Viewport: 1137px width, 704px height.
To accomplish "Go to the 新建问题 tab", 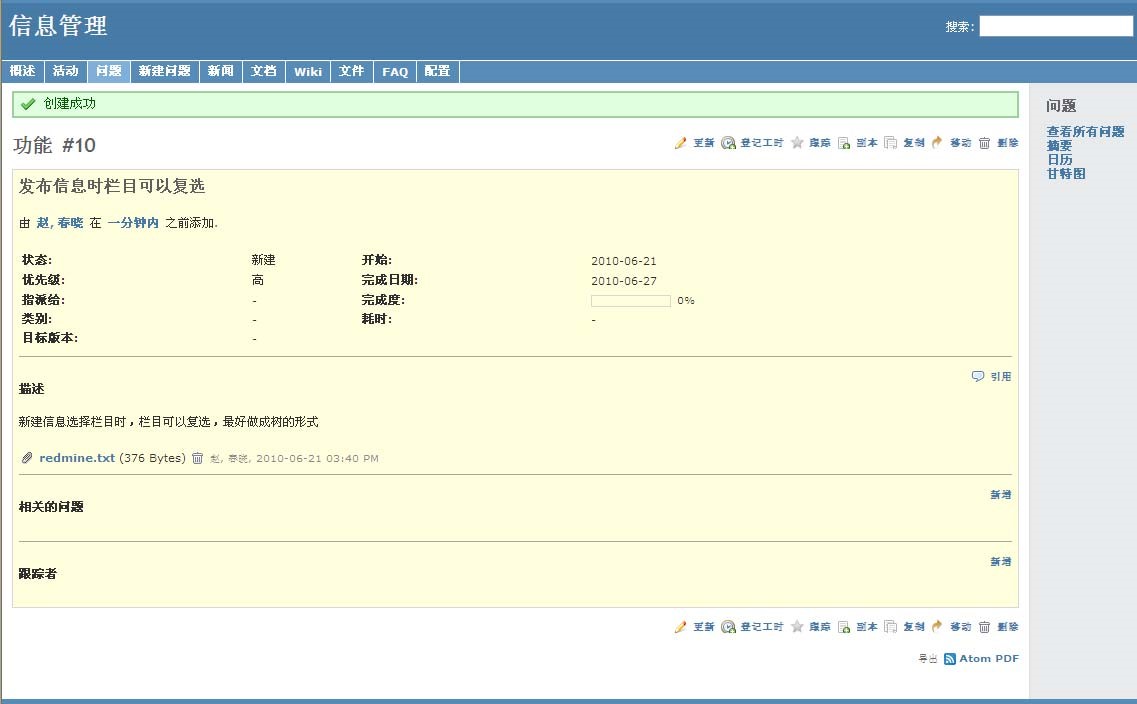I will point(165,71).
